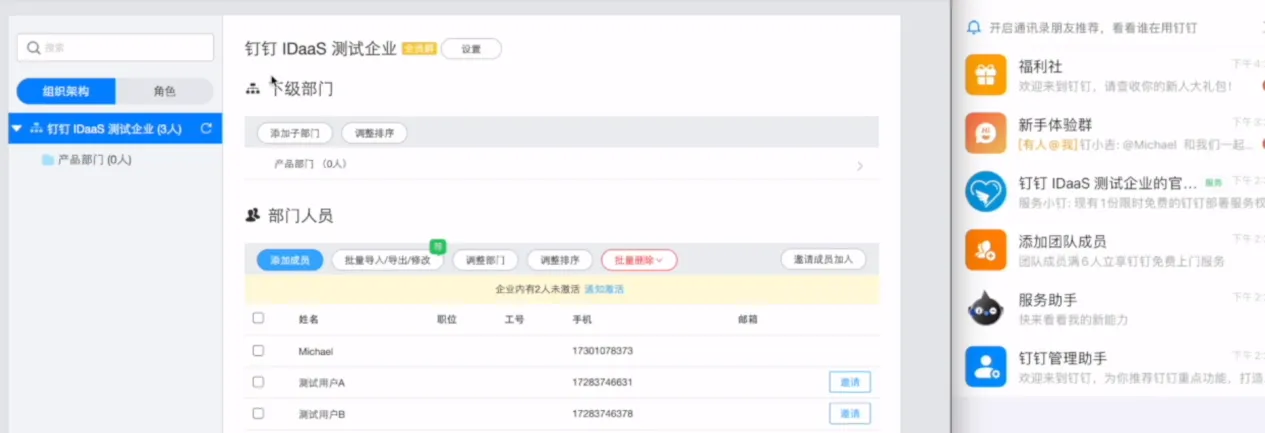This screenshot has height=433, width=1265.
Task: Open the 批量删除 dropdown
Action: (x=639, y=260)
